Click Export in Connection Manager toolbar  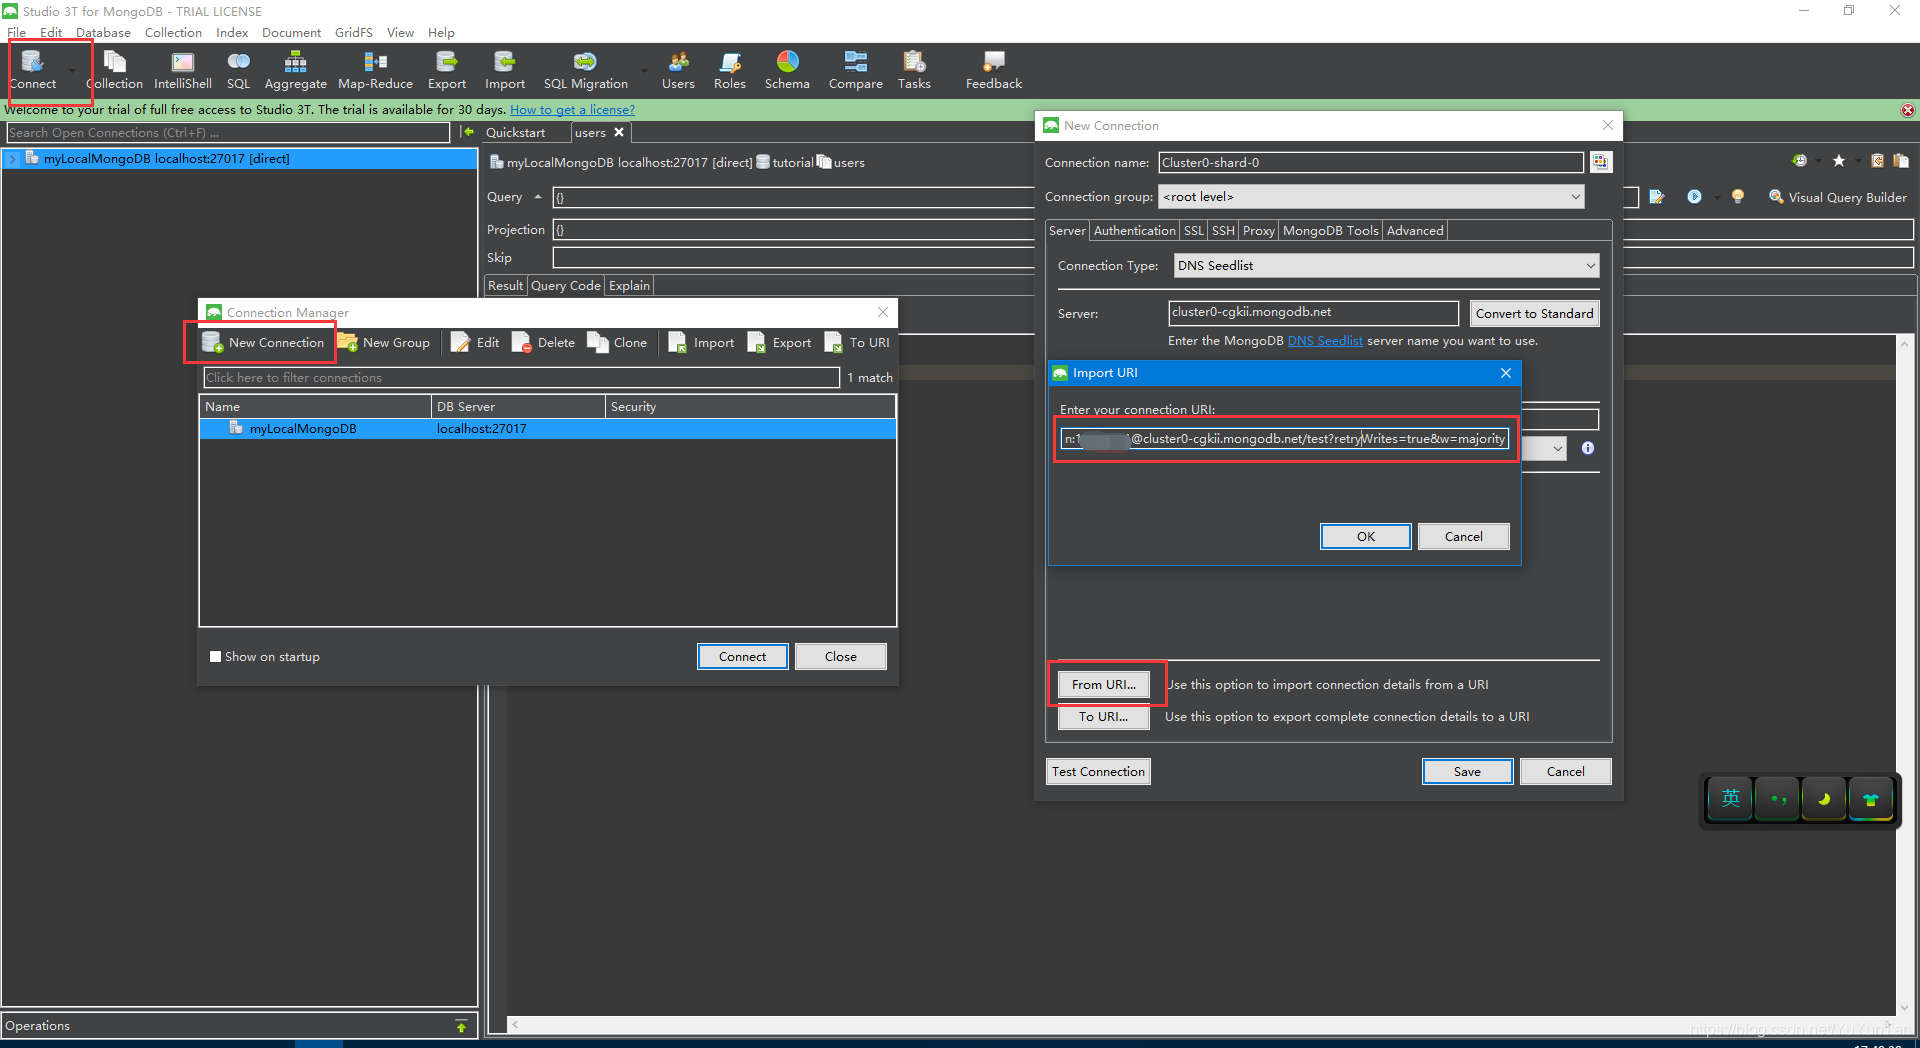(780, 342)
